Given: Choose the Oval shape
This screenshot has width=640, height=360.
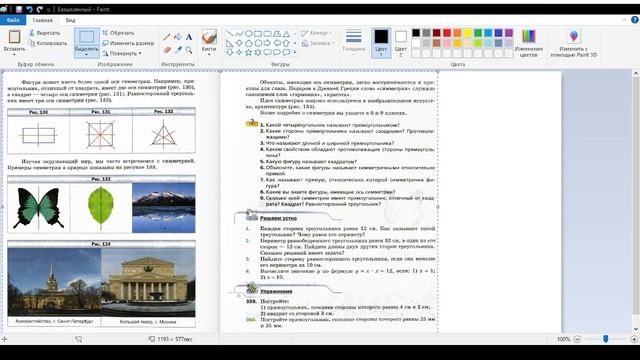Looking at the screenshot, I should (249, 33).
